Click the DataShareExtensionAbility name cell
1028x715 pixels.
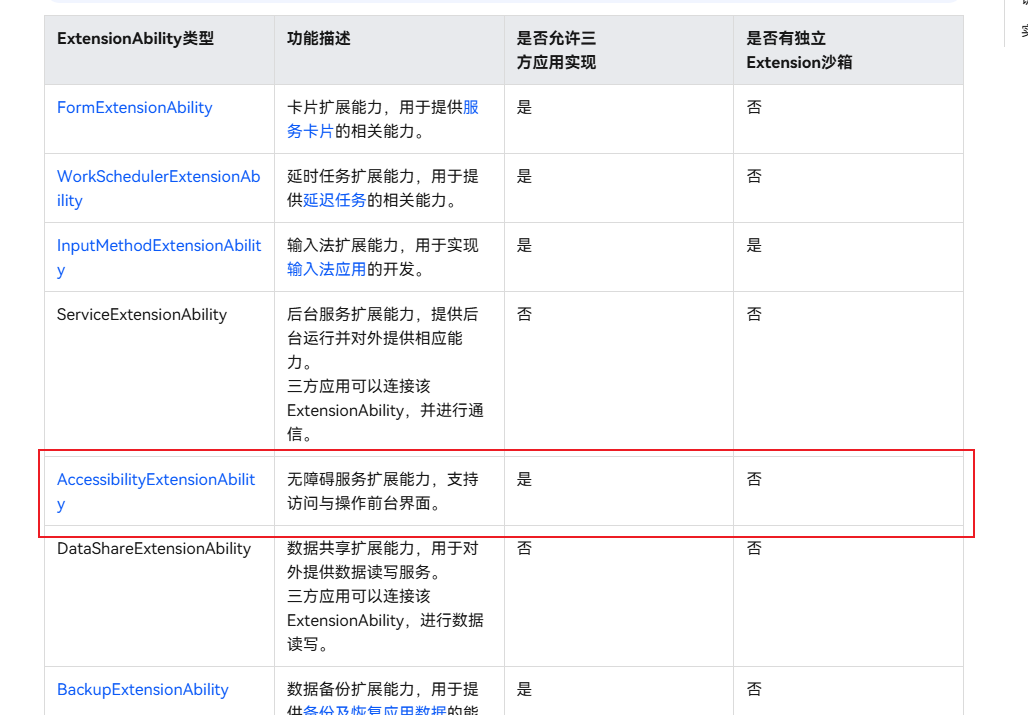tap(154, 549)
